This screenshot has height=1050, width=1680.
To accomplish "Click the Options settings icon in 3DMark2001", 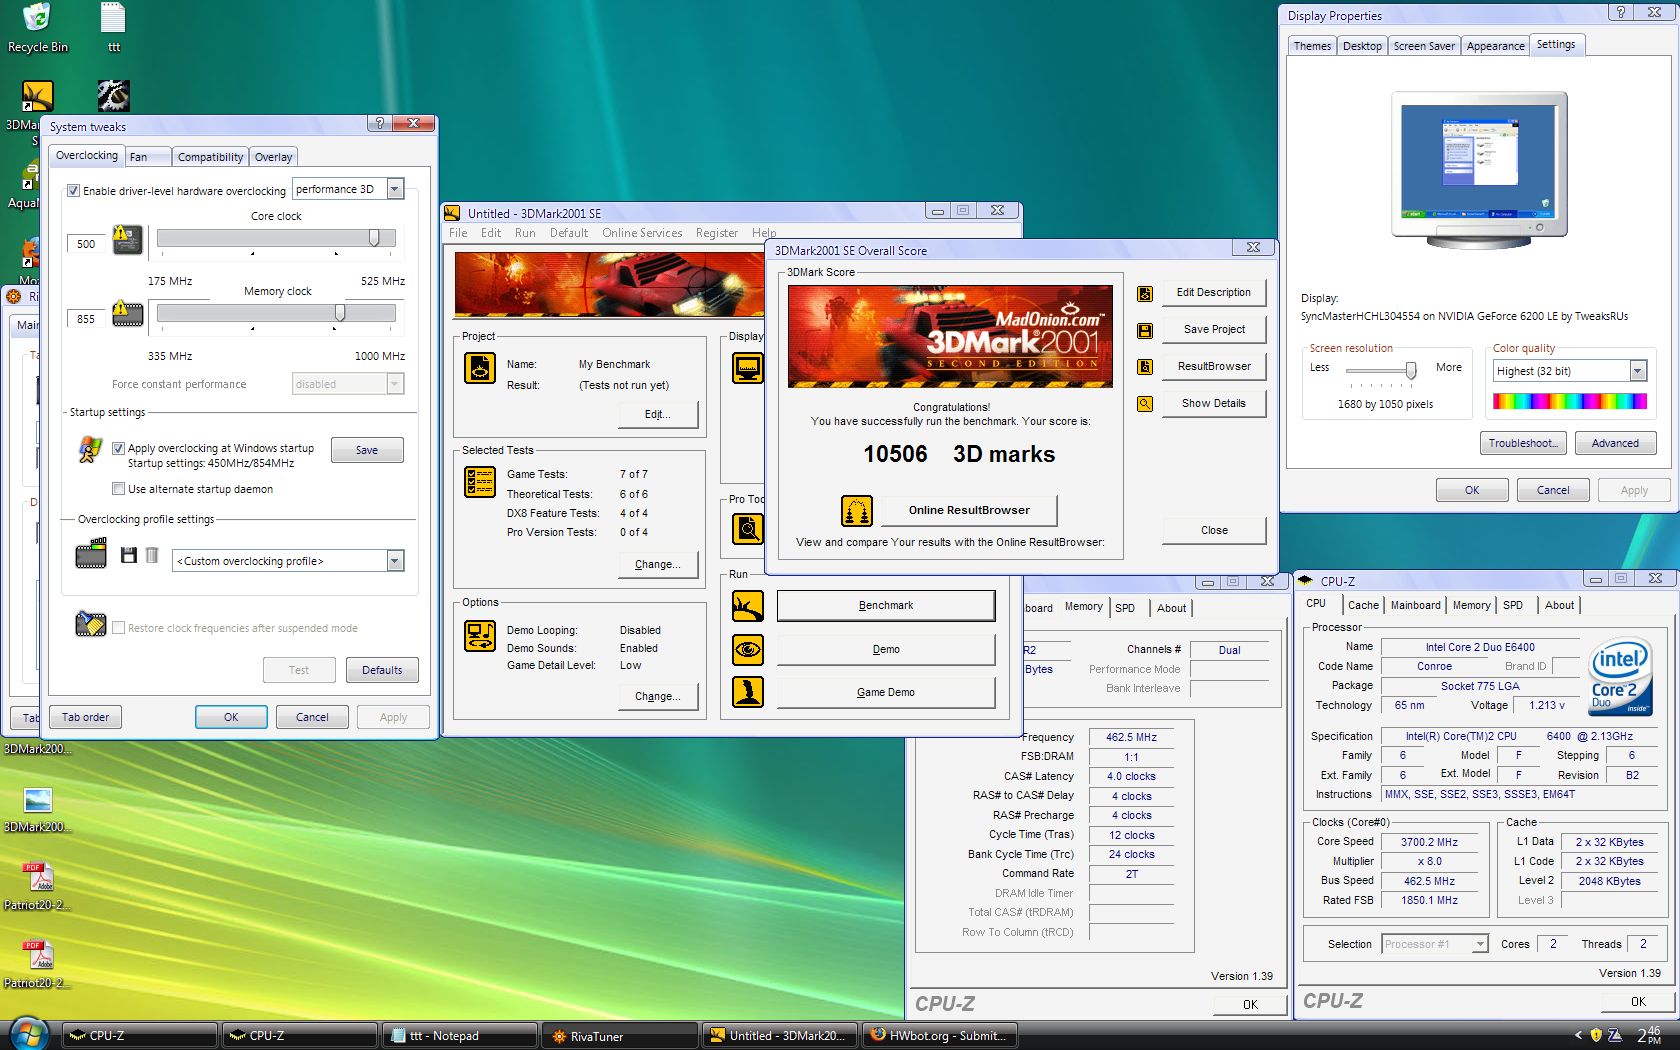I will click(x=480, y=636).
